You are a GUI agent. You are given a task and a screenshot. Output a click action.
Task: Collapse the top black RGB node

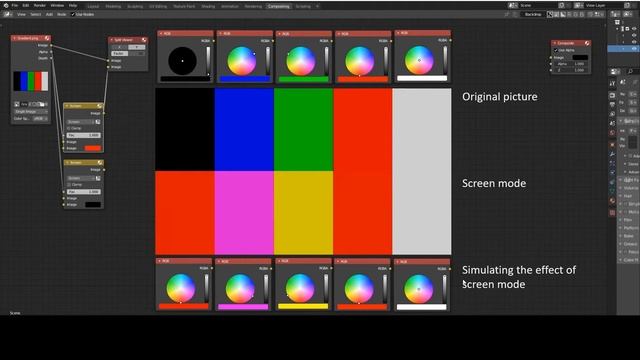[161, 33]
